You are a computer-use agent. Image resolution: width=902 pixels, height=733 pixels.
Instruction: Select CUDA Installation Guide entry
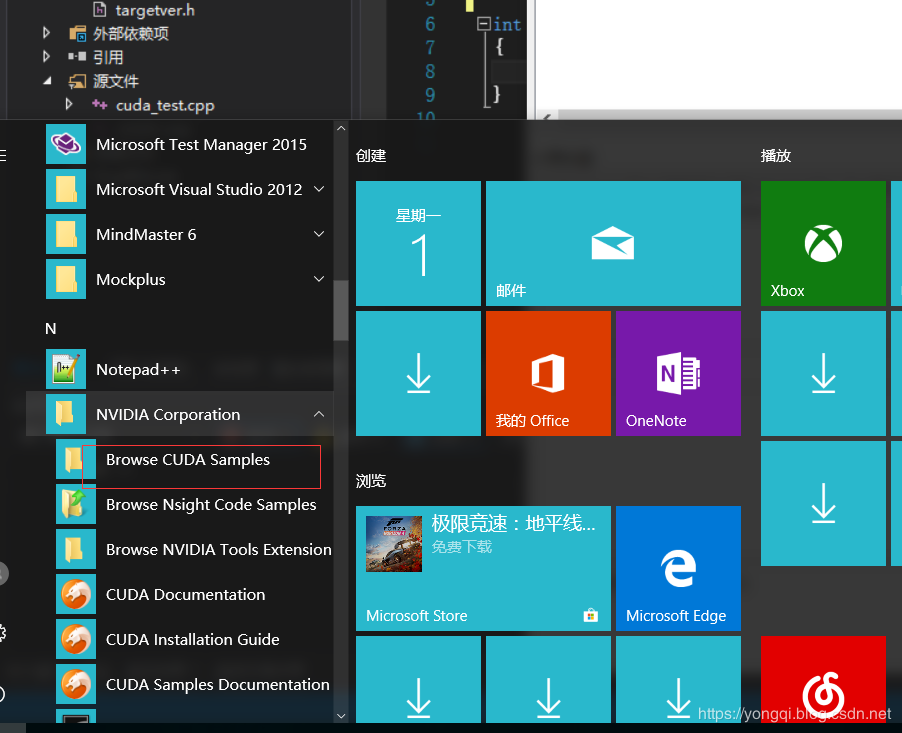[x=194, y=639]
